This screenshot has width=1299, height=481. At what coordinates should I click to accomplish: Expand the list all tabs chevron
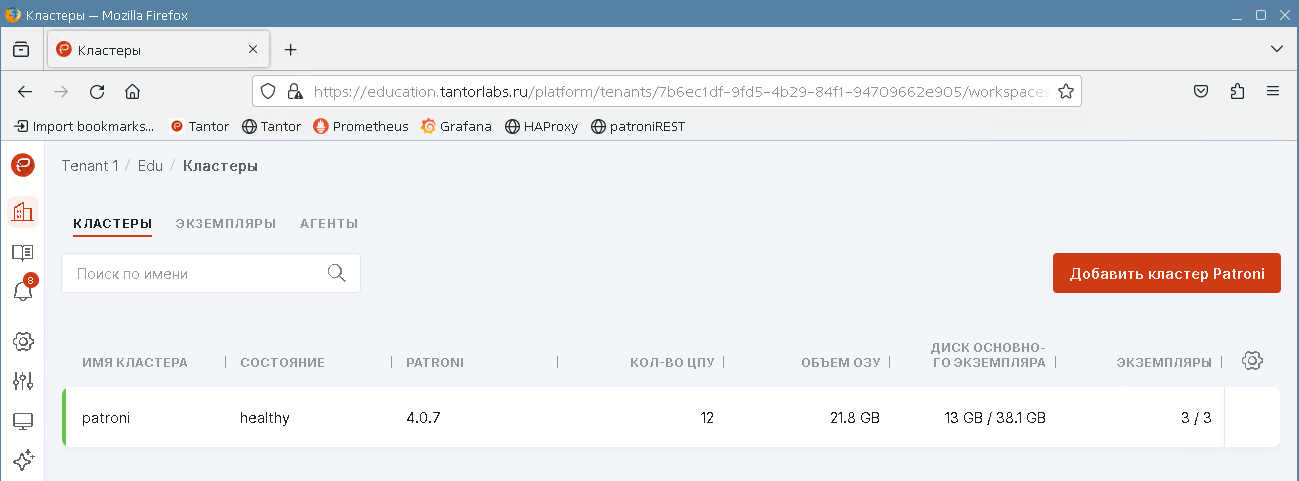[1276, 49]
